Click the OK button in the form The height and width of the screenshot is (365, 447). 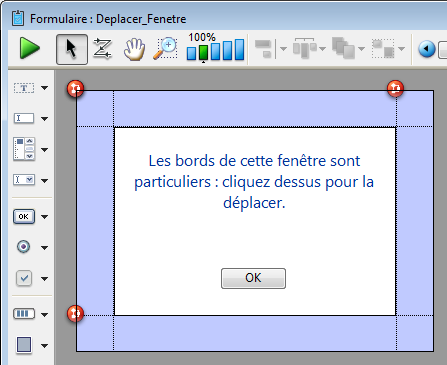[253, 278]
